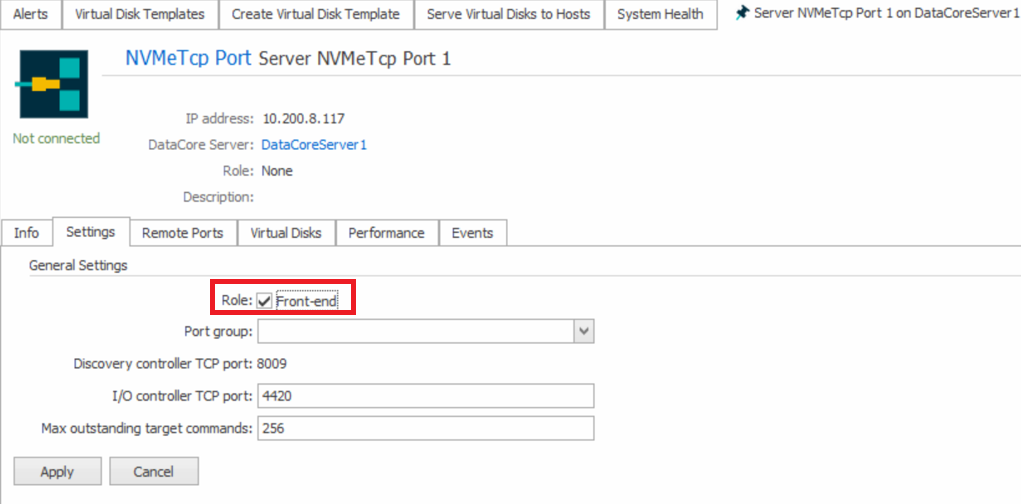View the Performance tab
The image size is (1021, 504).
(x=386, y=233)
